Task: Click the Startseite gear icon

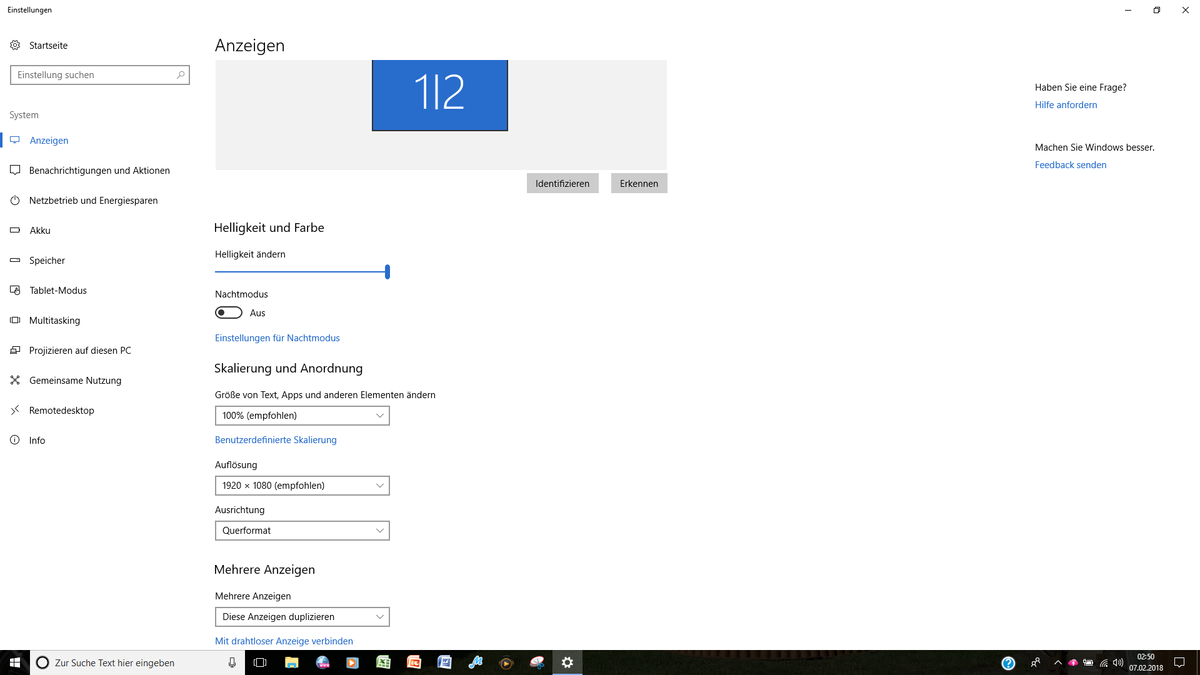Action: [15, 45]
